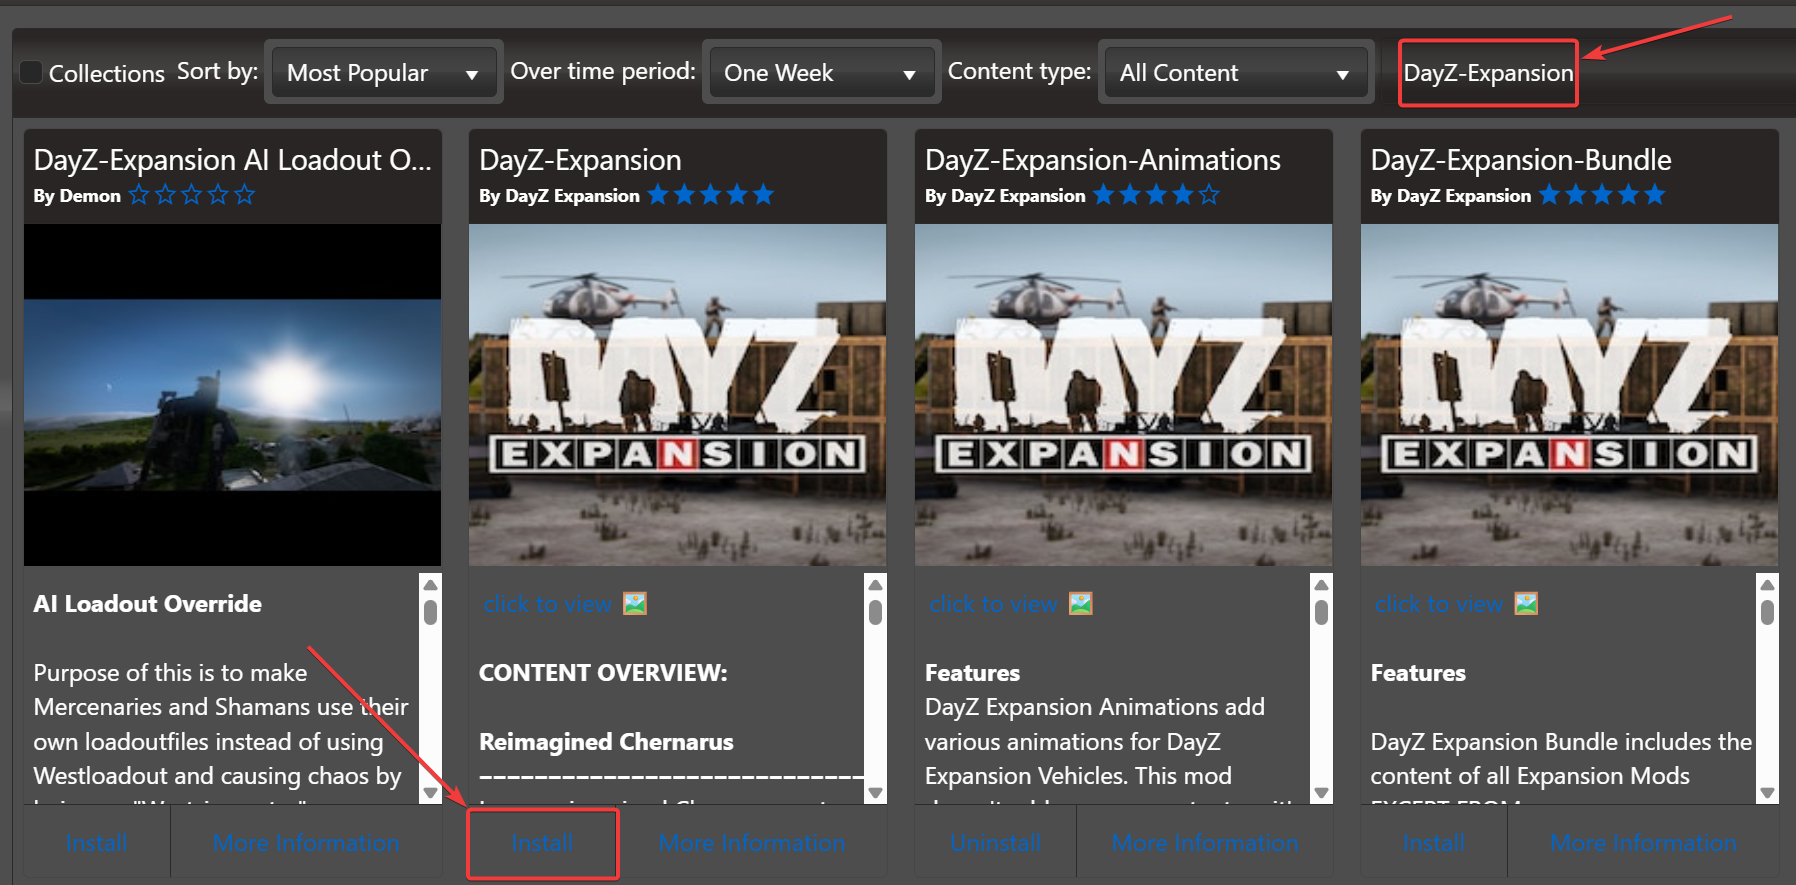1796x885 pixels.
Task: Click image icon beside DayZ-Expansion's click to view
Action: [x=635, y=603]
